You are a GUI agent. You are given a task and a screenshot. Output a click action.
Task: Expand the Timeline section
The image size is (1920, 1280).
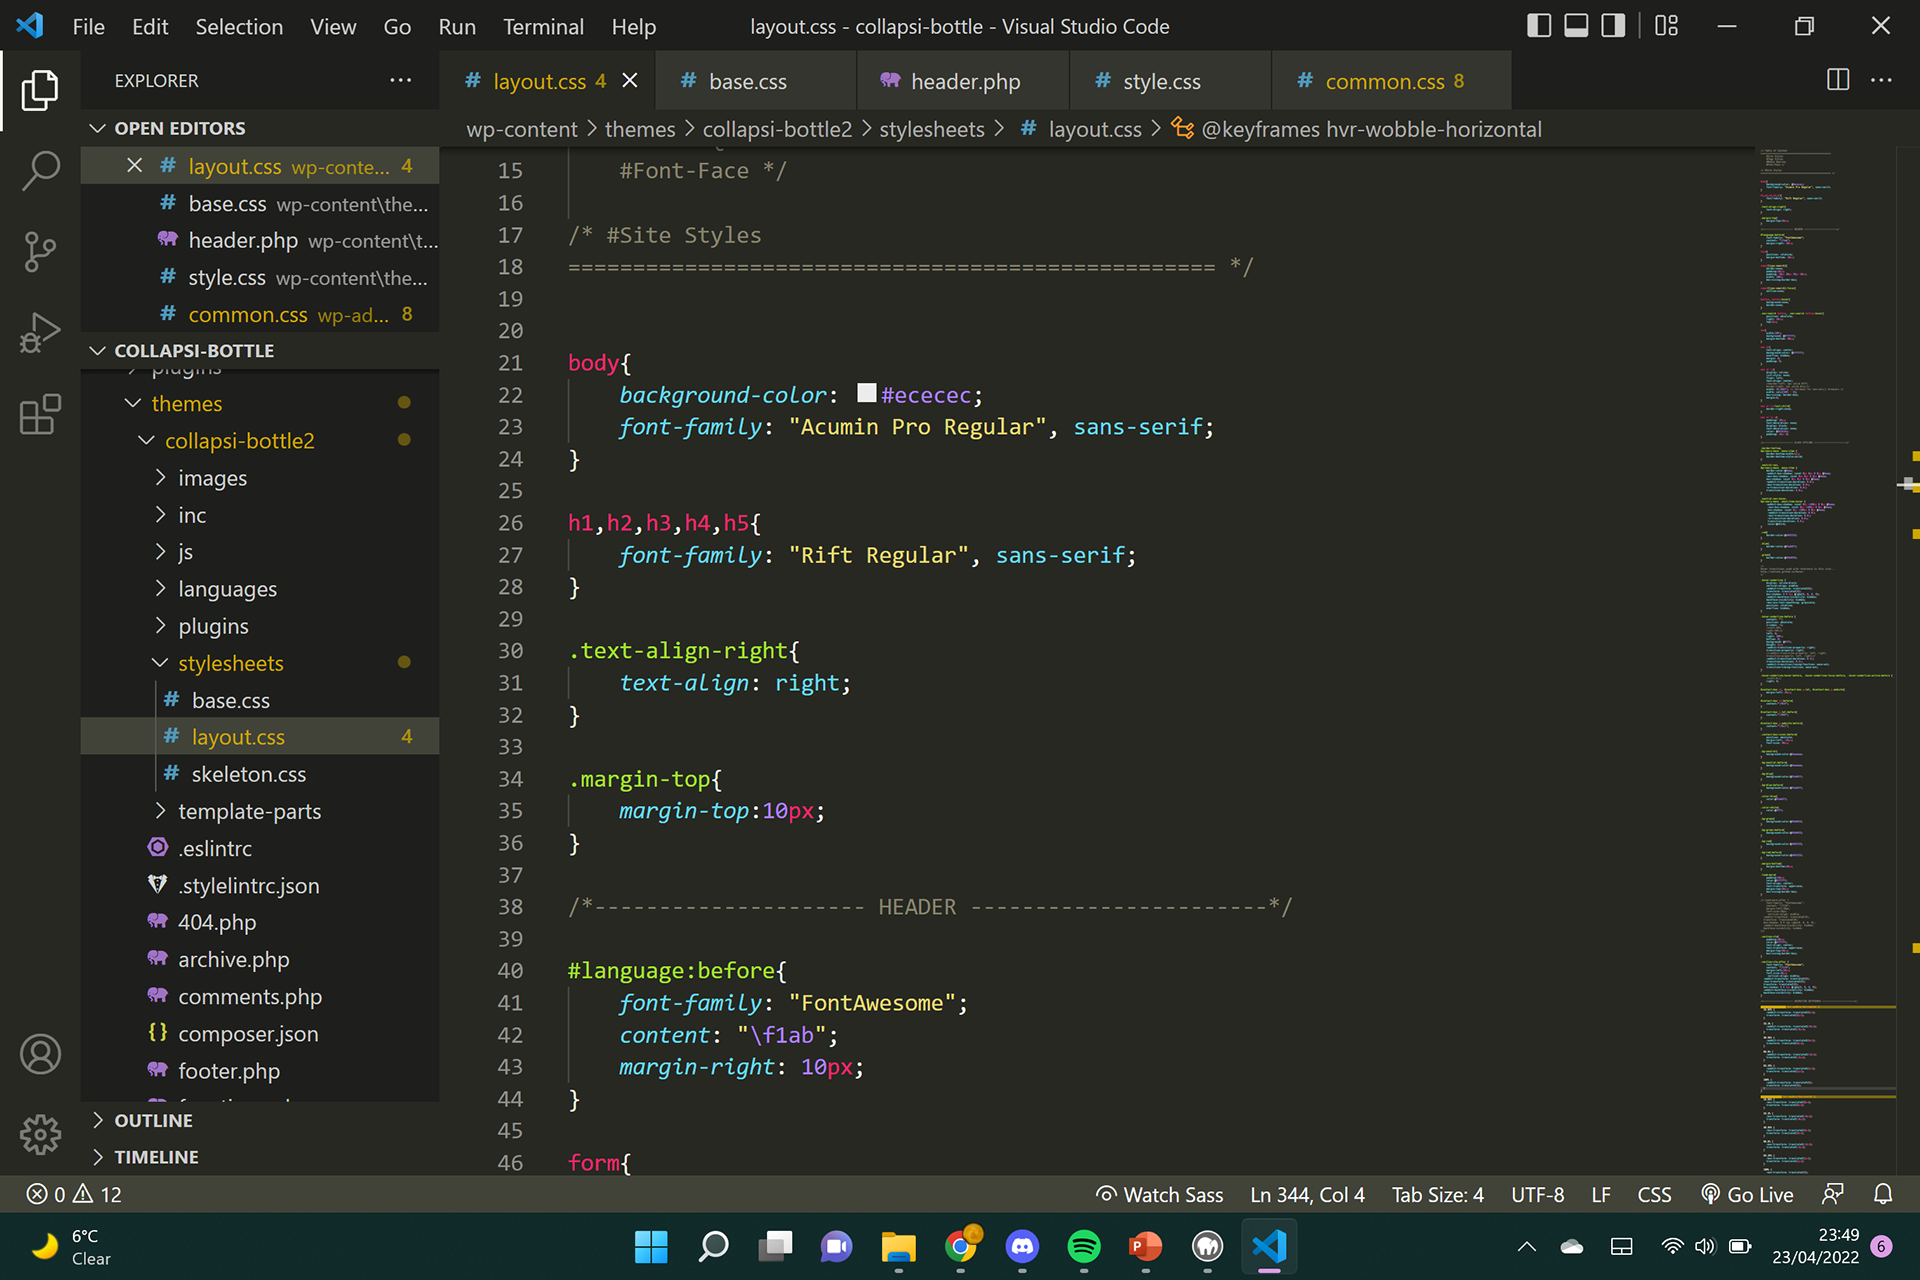point(98,1157)
